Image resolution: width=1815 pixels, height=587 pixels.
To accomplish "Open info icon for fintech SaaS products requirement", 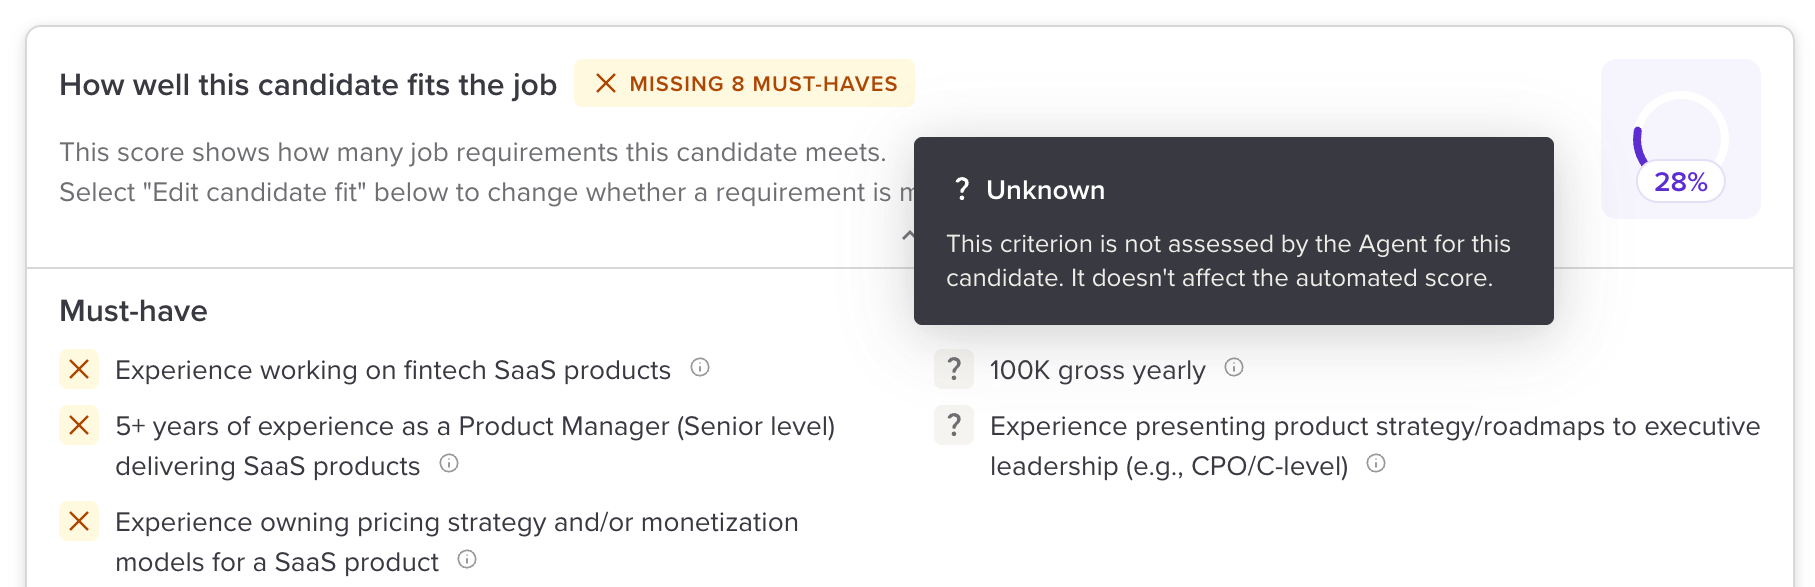I will 700,368.
